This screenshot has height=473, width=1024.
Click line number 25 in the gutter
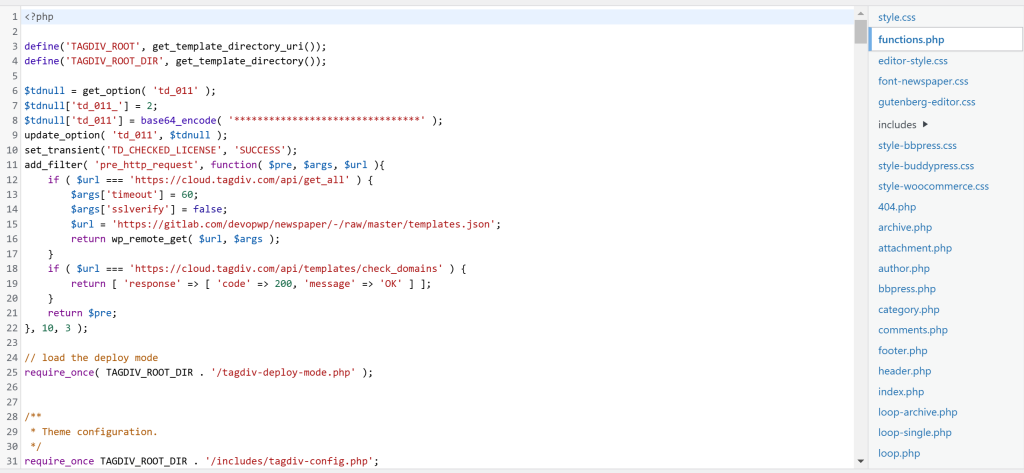[14, 372]
